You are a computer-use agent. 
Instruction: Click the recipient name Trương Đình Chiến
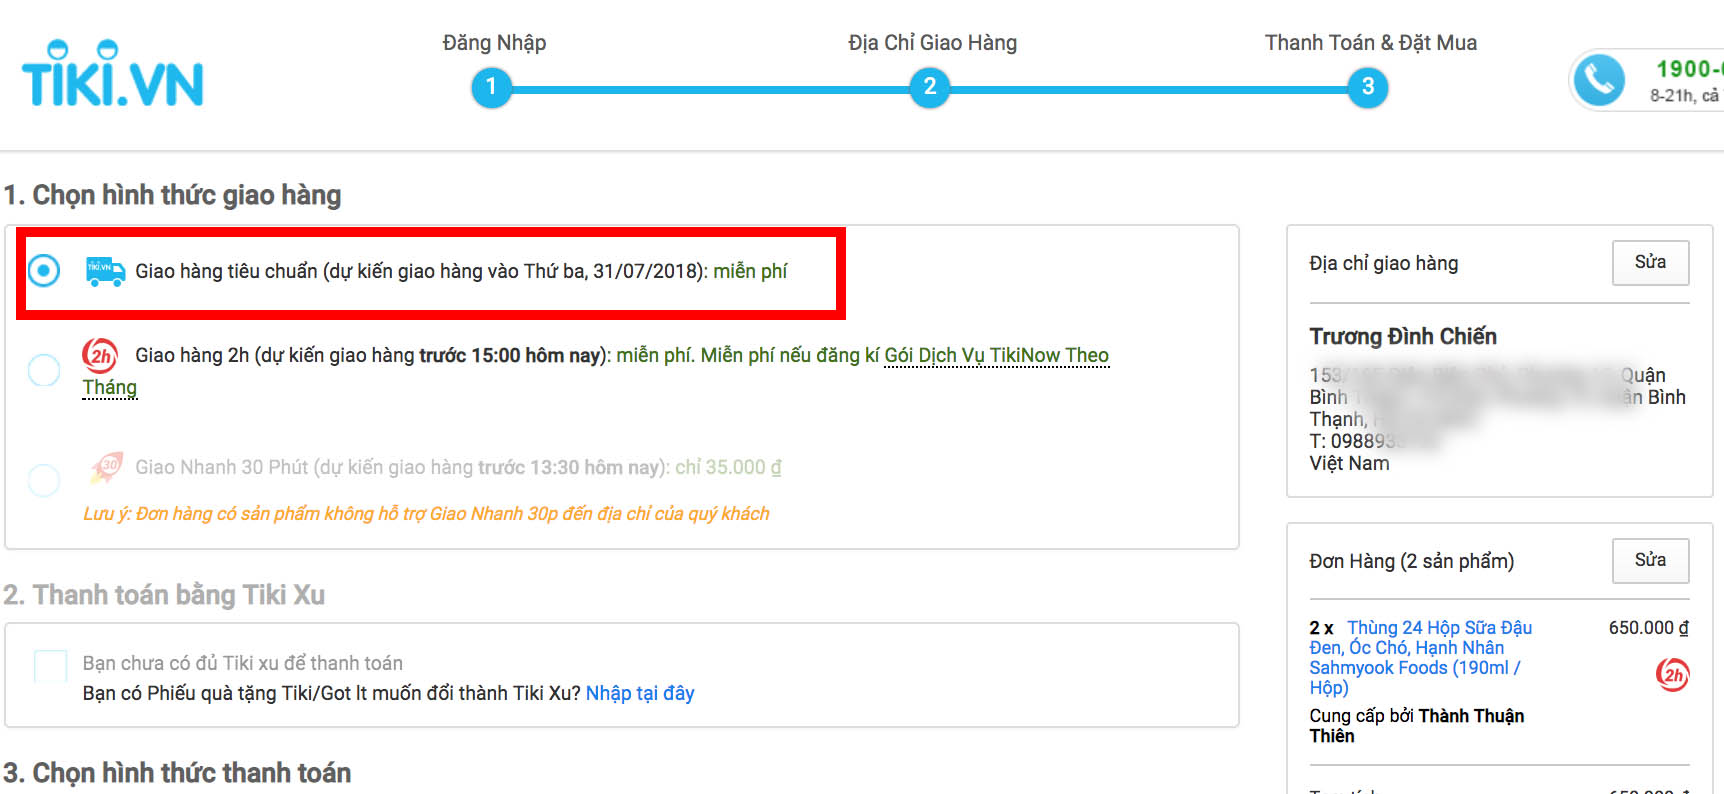pos(1403,336)
